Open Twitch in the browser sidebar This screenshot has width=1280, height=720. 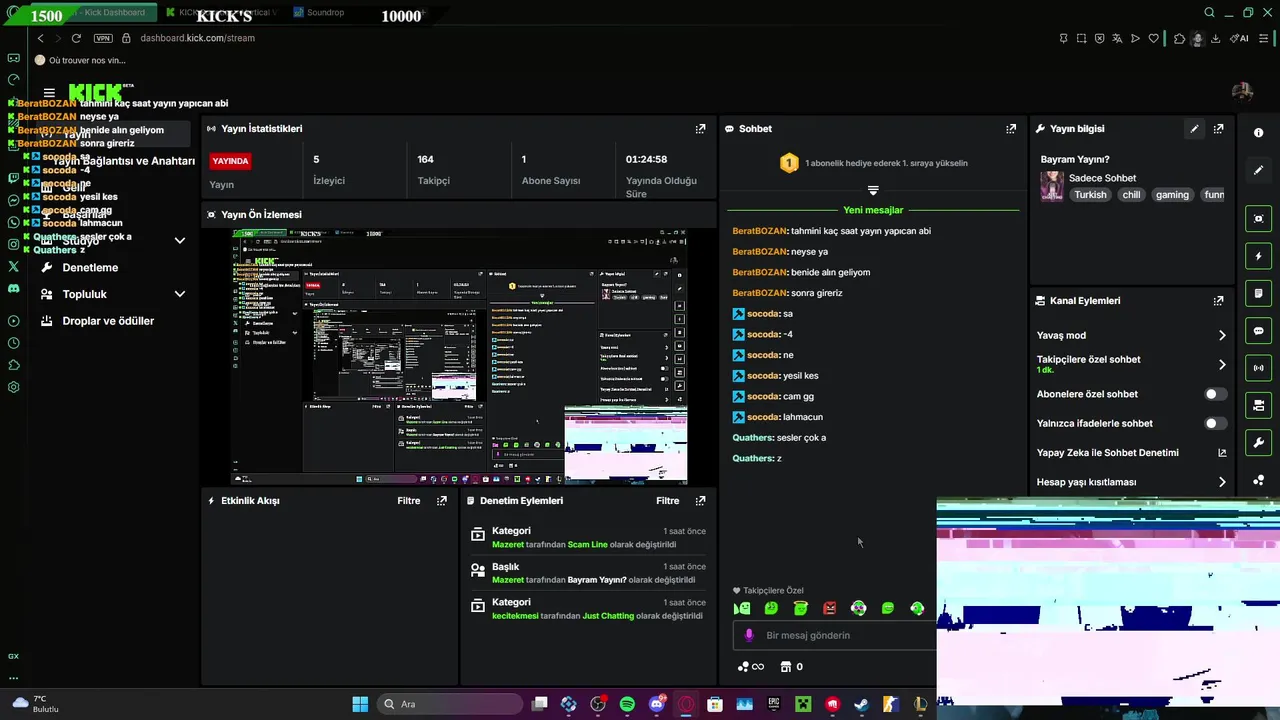(x=13, y=178)
